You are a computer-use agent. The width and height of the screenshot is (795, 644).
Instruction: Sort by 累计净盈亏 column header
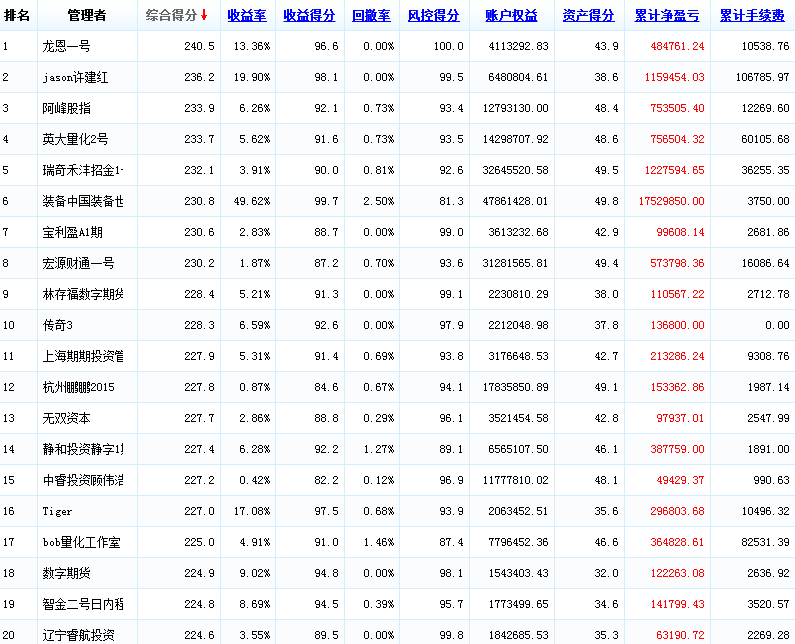[x=667, y=16]
